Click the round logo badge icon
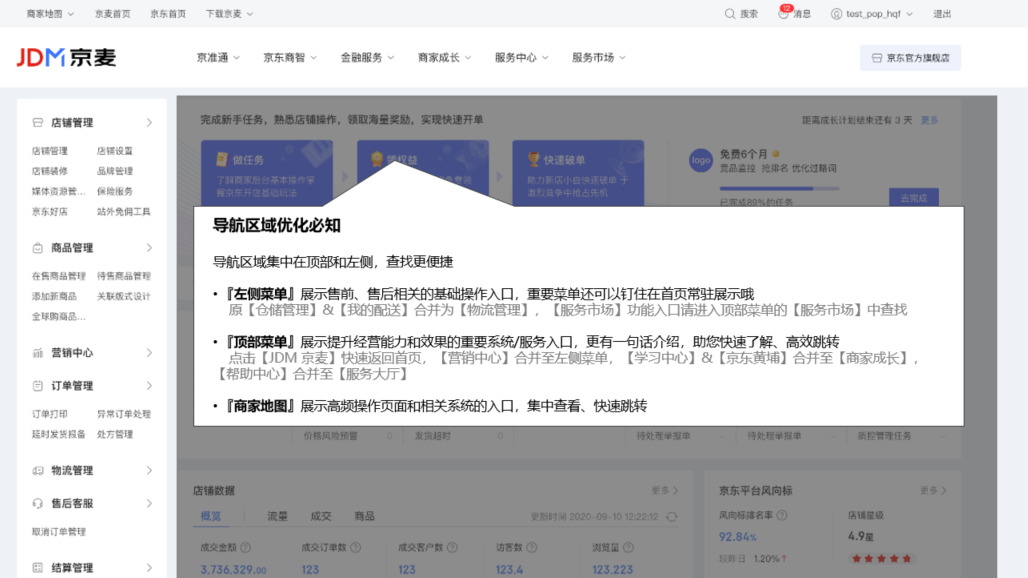This screenshot has width=1028, height=578. (701, 160)
